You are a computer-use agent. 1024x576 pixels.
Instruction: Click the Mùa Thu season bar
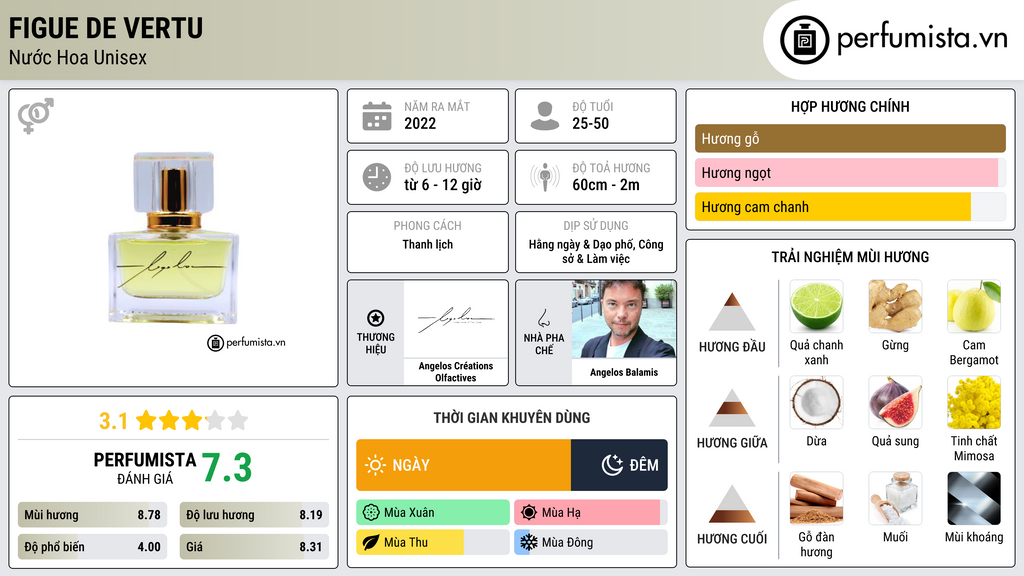(433, 543)
